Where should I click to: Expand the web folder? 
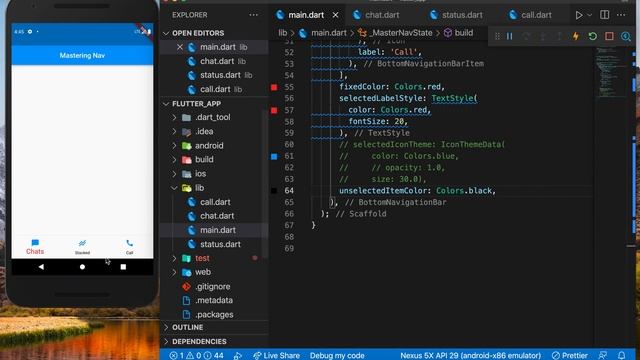pyautogui.click(x=174, y=272)
